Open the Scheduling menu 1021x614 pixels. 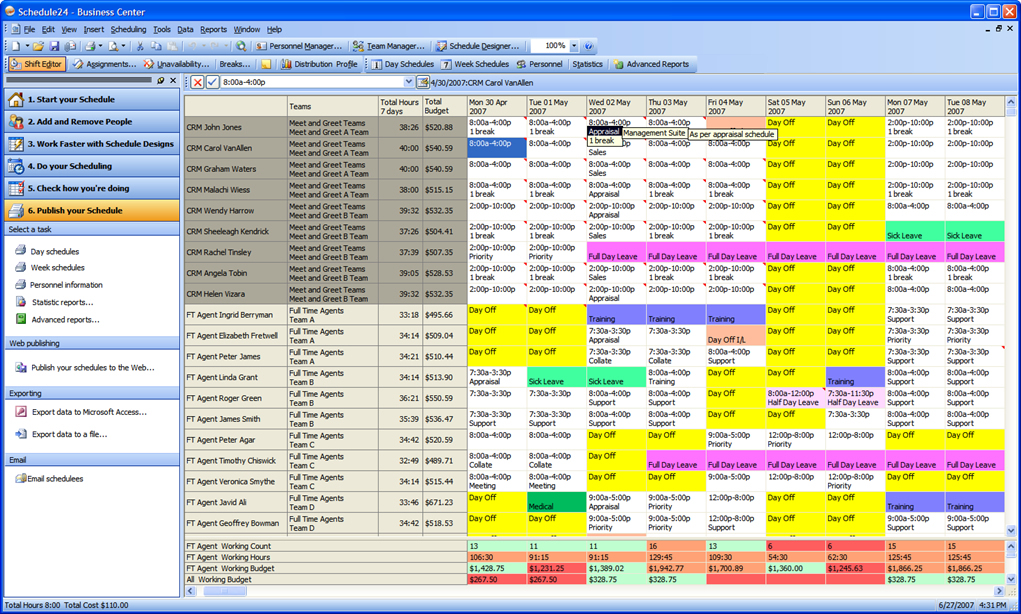(x=128, y=29)
